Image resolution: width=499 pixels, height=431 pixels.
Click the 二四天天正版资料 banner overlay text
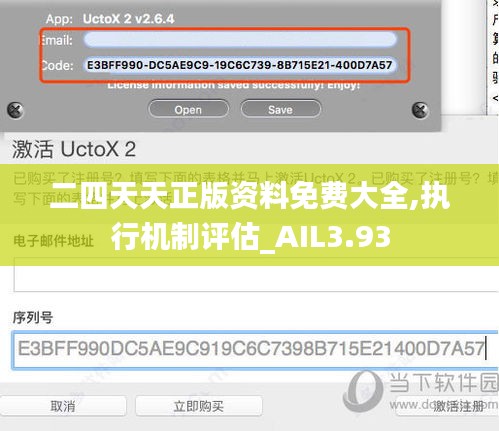(x=250, y=217)
